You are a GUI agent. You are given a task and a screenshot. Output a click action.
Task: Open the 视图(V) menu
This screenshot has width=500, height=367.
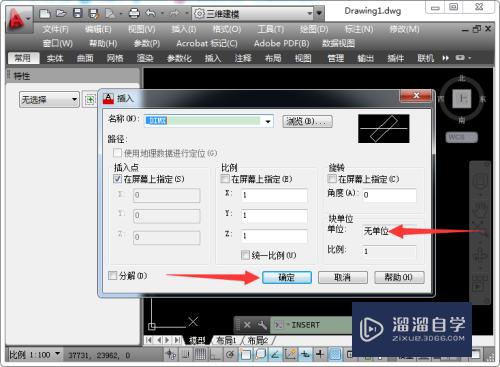[142, 29]
